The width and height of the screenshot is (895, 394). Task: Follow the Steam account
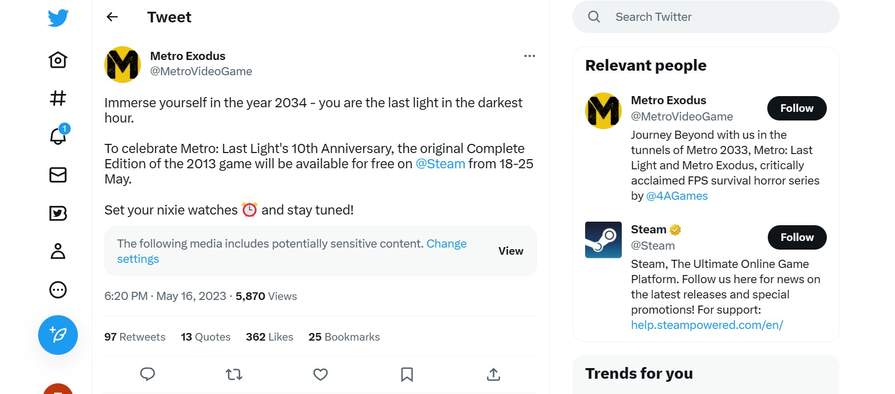point(797,237)
